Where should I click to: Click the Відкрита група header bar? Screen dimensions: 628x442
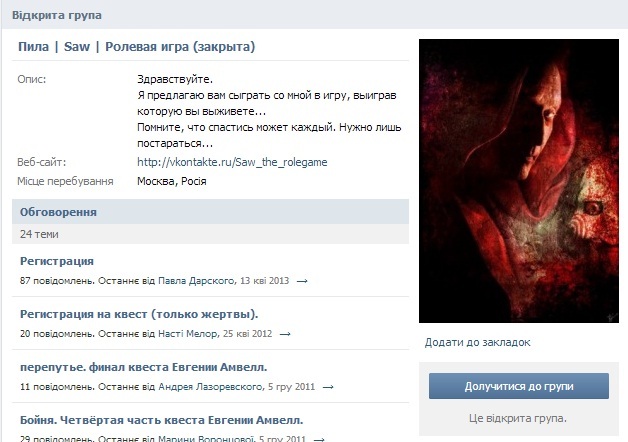tap(314, 15)
